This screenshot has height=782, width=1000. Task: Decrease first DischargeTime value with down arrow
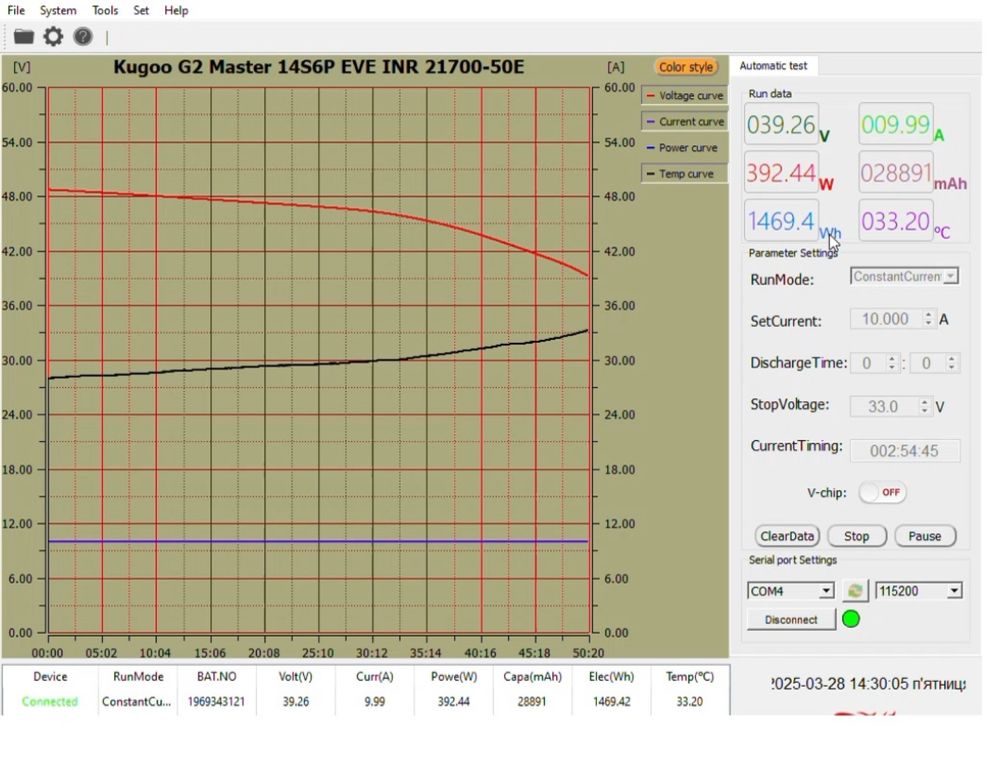click(x=892, y=367)
